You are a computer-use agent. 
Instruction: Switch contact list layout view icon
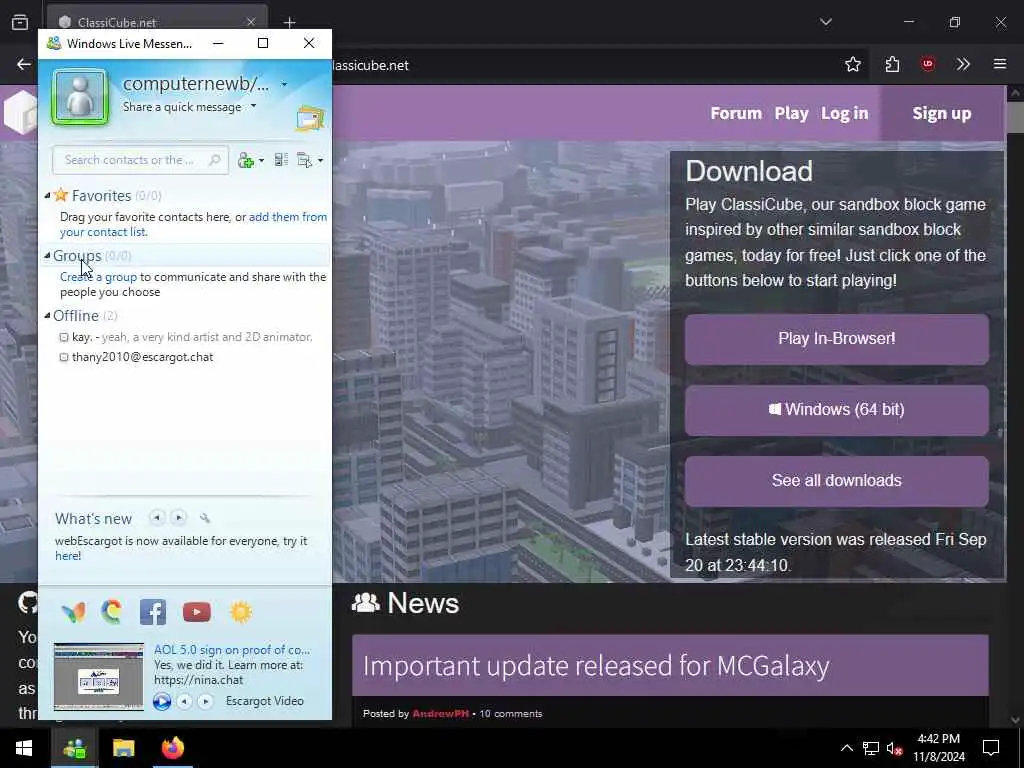pos(281,160)
